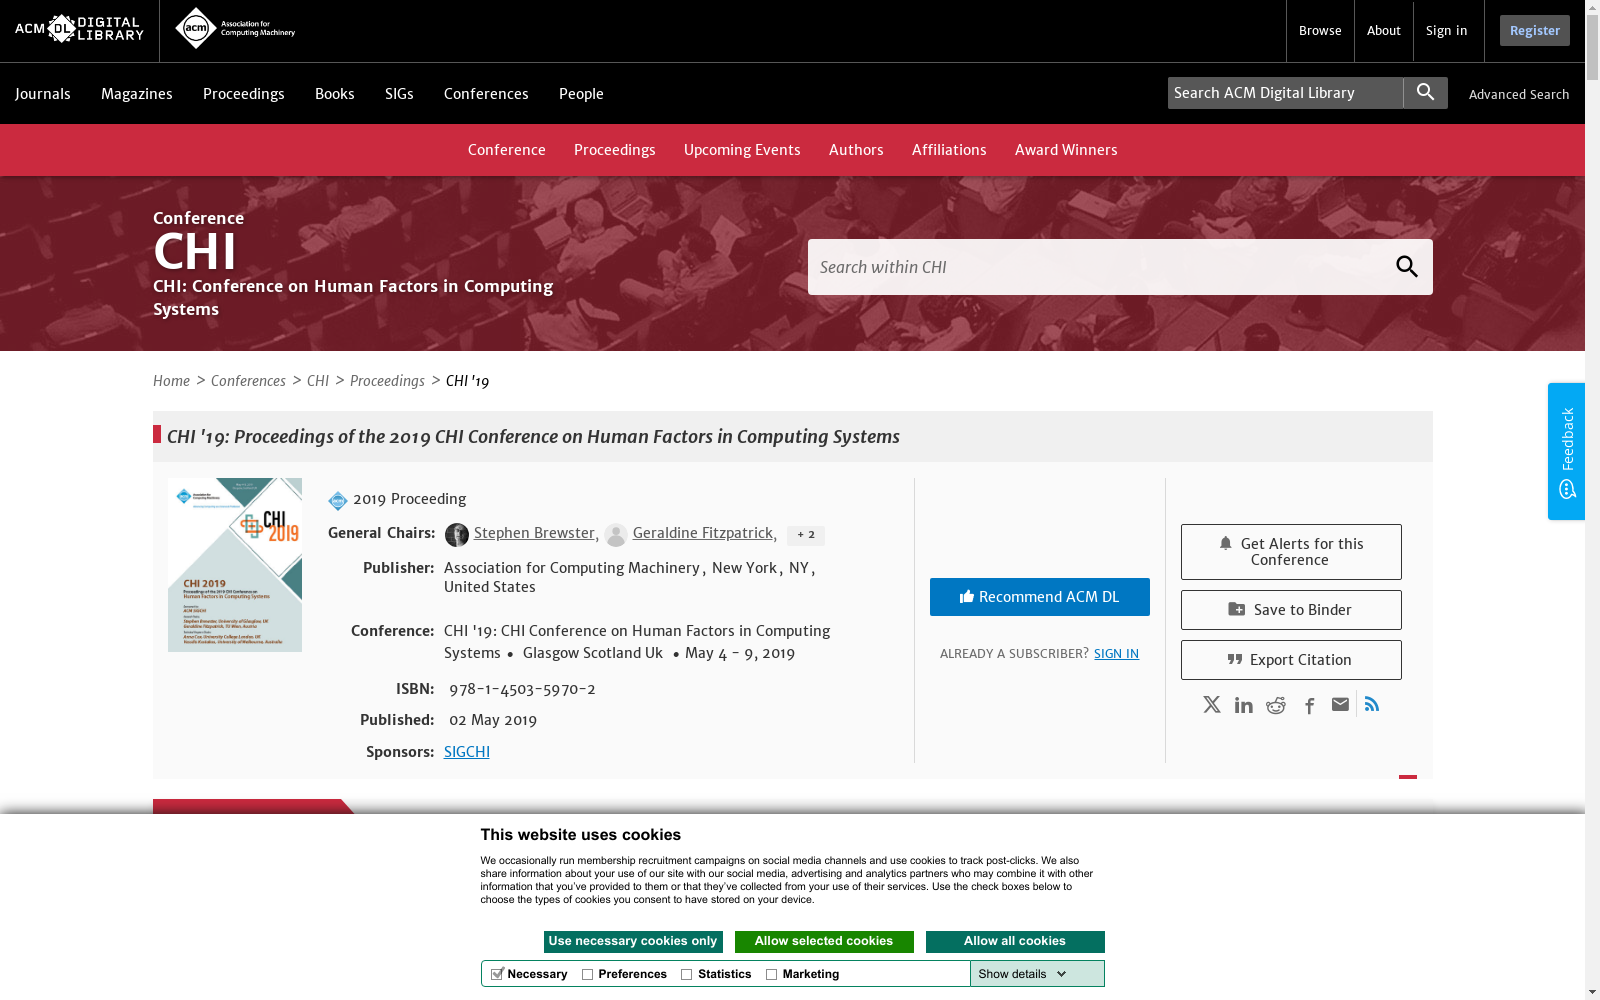1600x1000 pixels.
Task: Open the SIGCHI sponsor link
Action: click(x=467, y=752)
